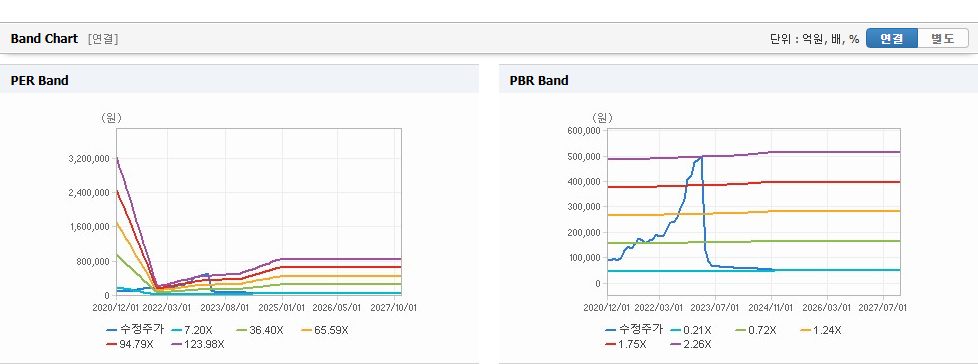The width and height of the screenshot is (978, 364).
Task: Toggle 0.72X series in PBR legend
Action: pyautogui.click(x=755, y=330)
